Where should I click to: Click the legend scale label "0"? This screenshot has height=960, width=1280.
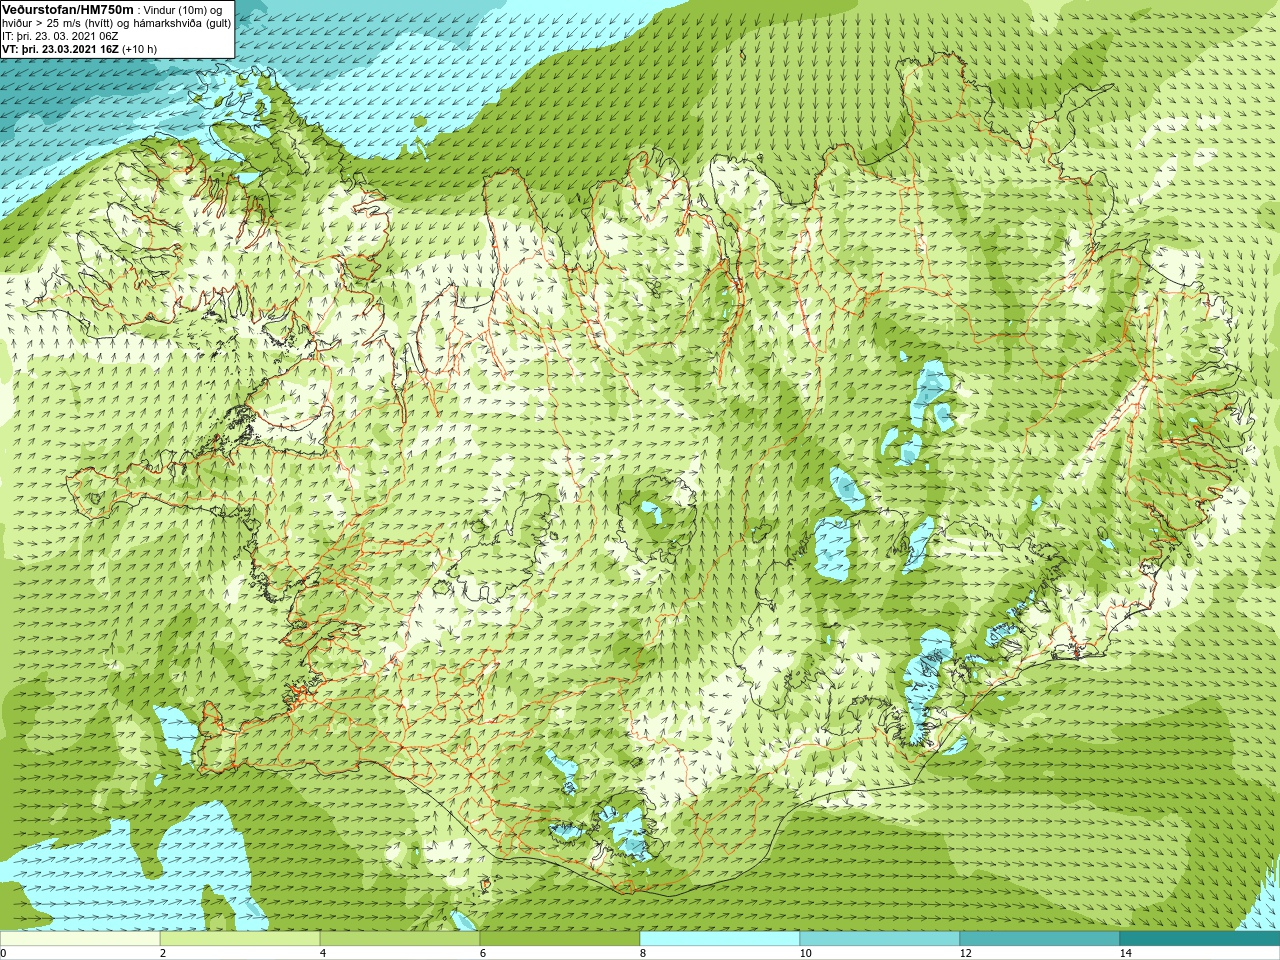coord(4,953)
